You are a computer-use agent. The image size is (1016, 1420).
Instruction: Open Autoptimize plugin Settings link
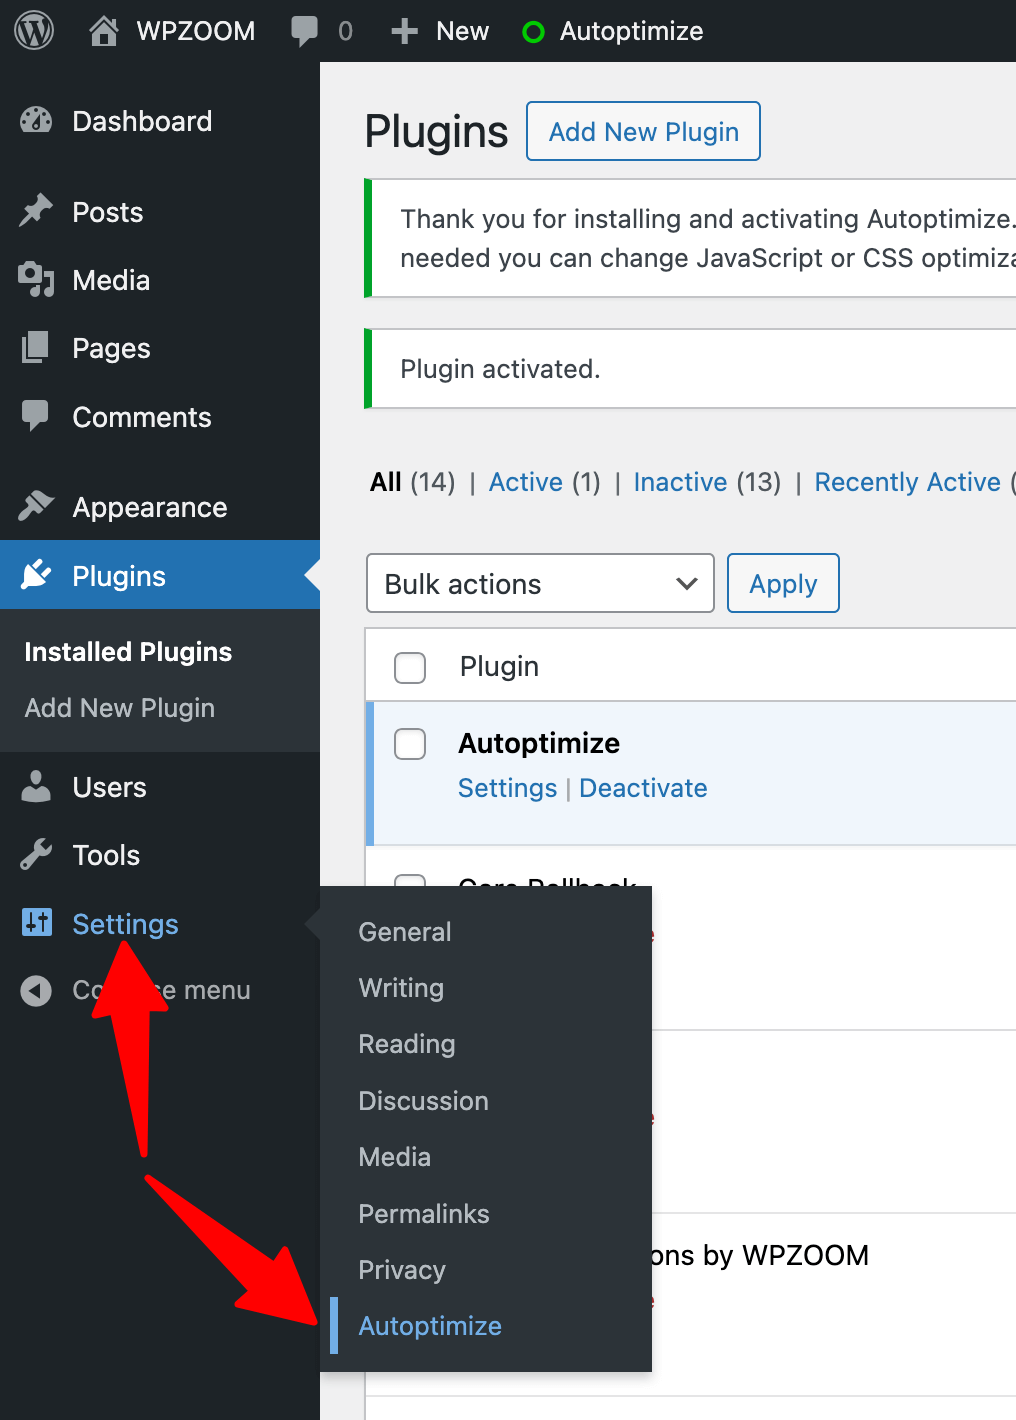click(507, 788)
